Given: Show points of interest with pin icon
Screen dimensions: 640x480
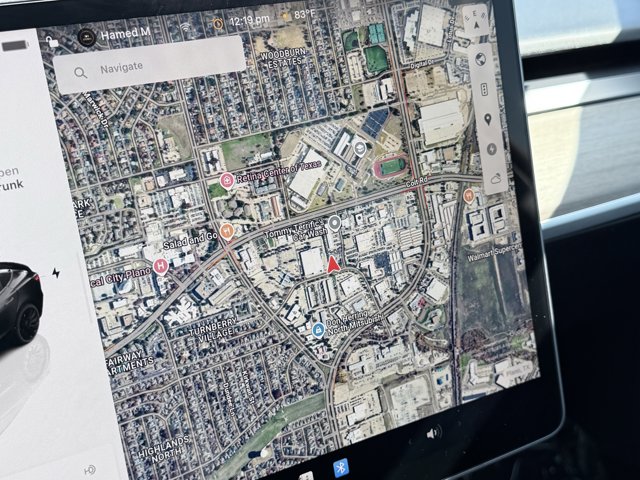Looking at the screenshot, I should click(489, 119).
